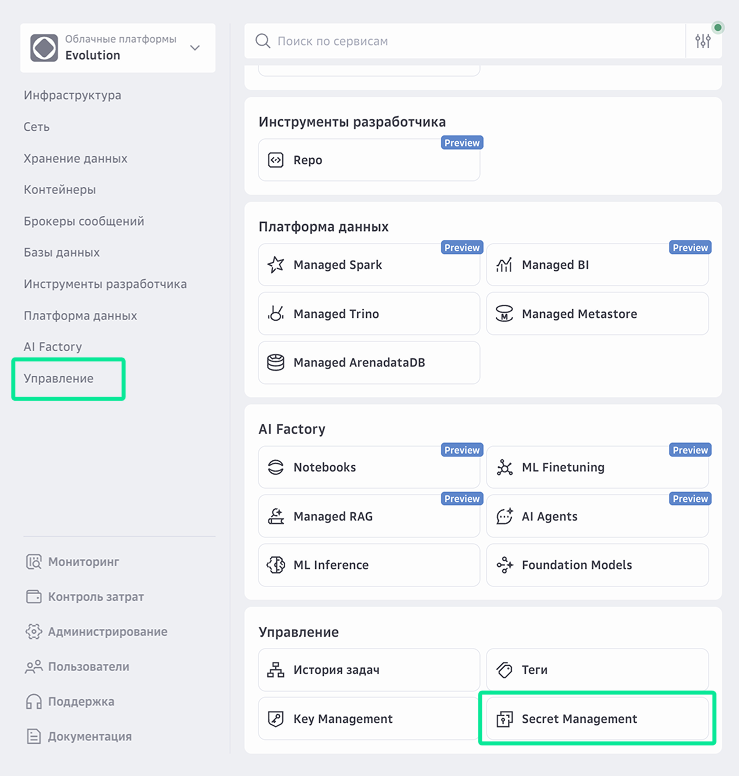Expand the Evolution platform dropdown chevron

(195, 48)
